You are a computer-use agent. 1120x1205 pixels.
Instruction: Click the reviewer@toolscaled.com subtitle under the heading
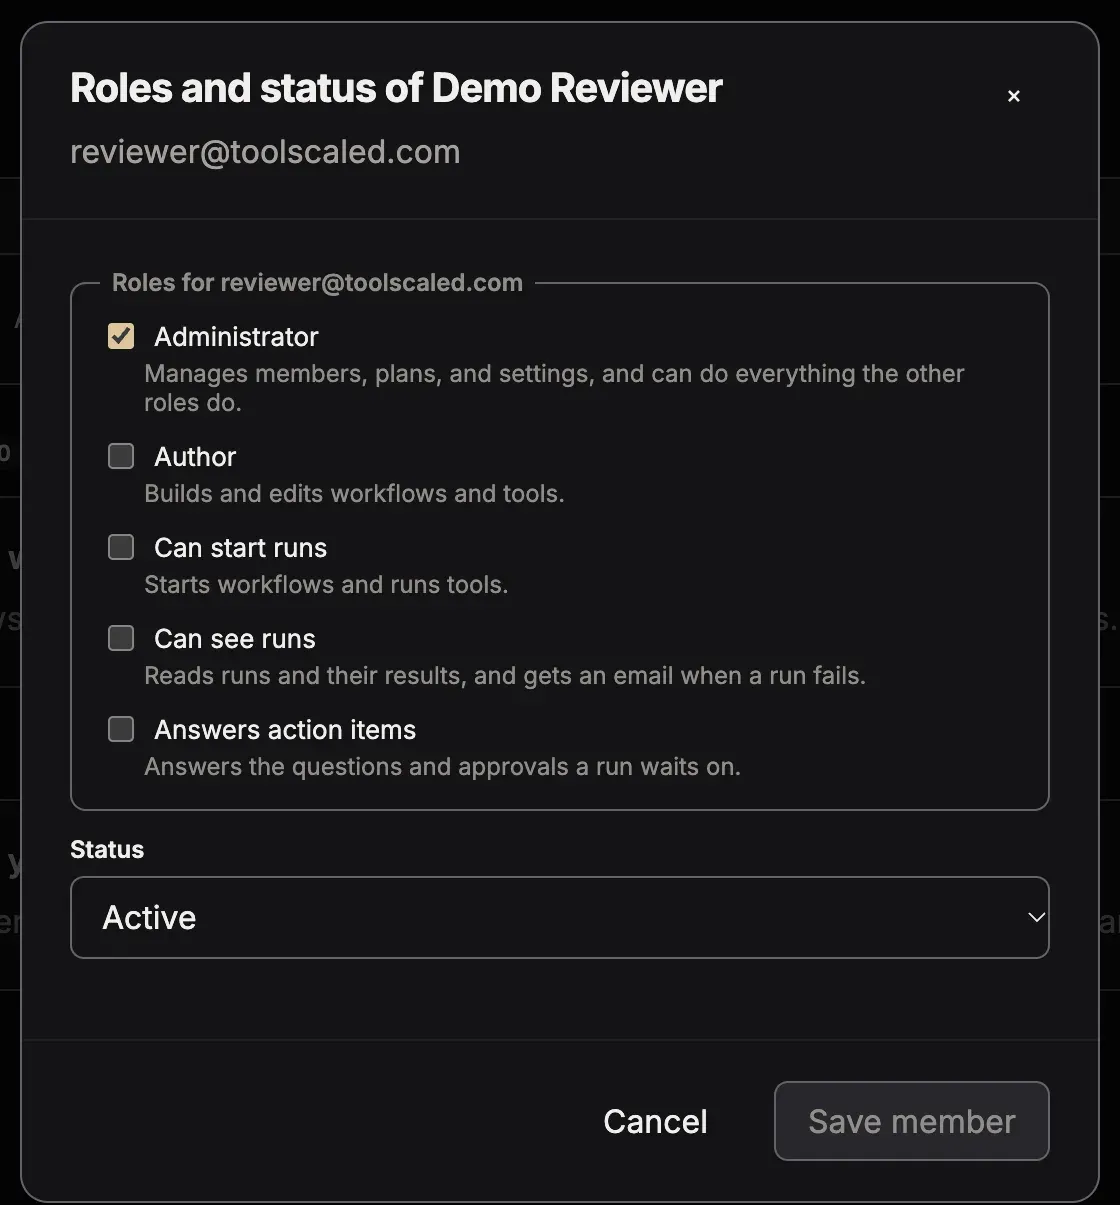[265, 152]
